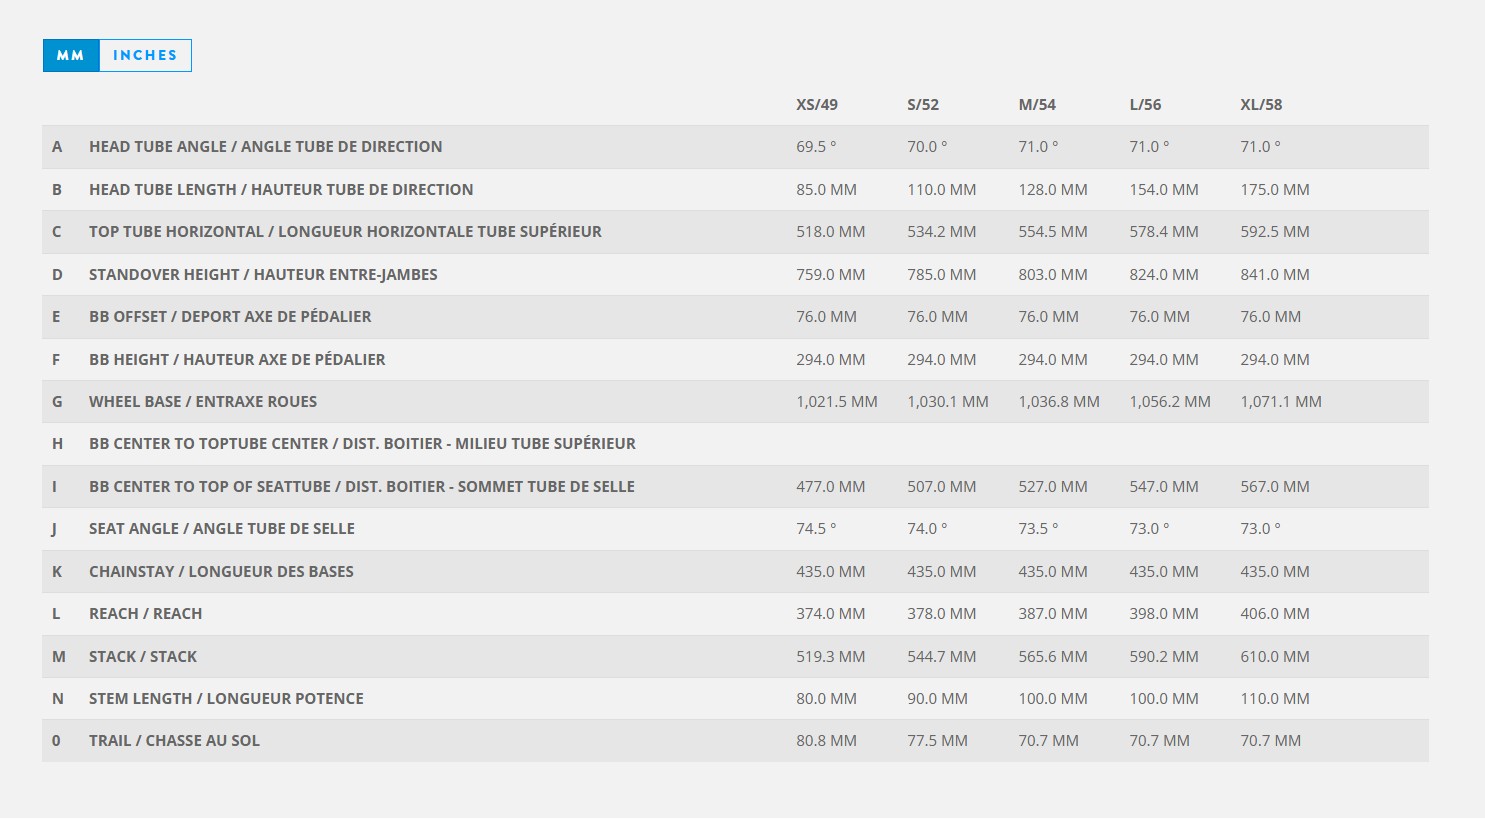Switch units to MM
Screen dimensions: 1485x820
(x=70, y=56)
